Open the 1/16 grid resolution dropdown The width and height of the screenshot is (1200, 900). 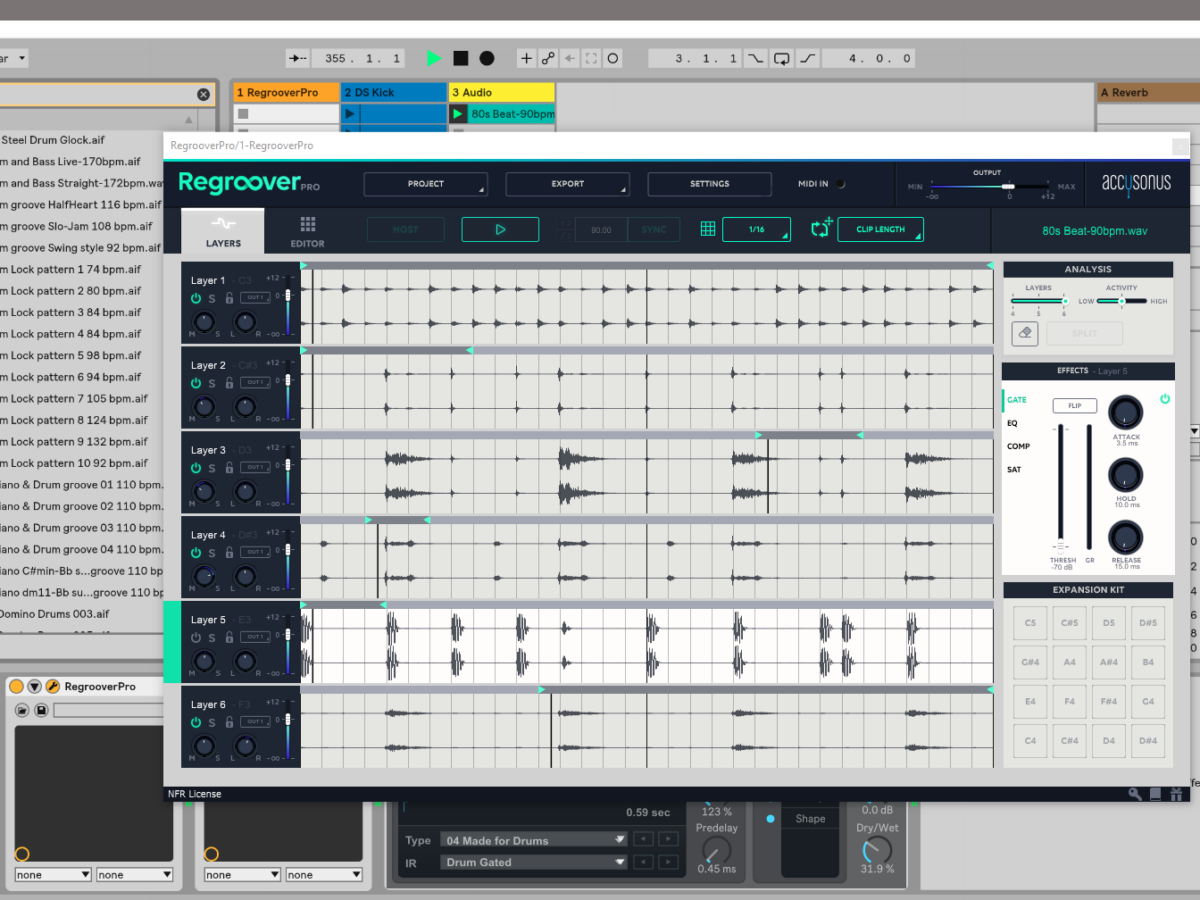pyautogui.click(x=756, y=229)
